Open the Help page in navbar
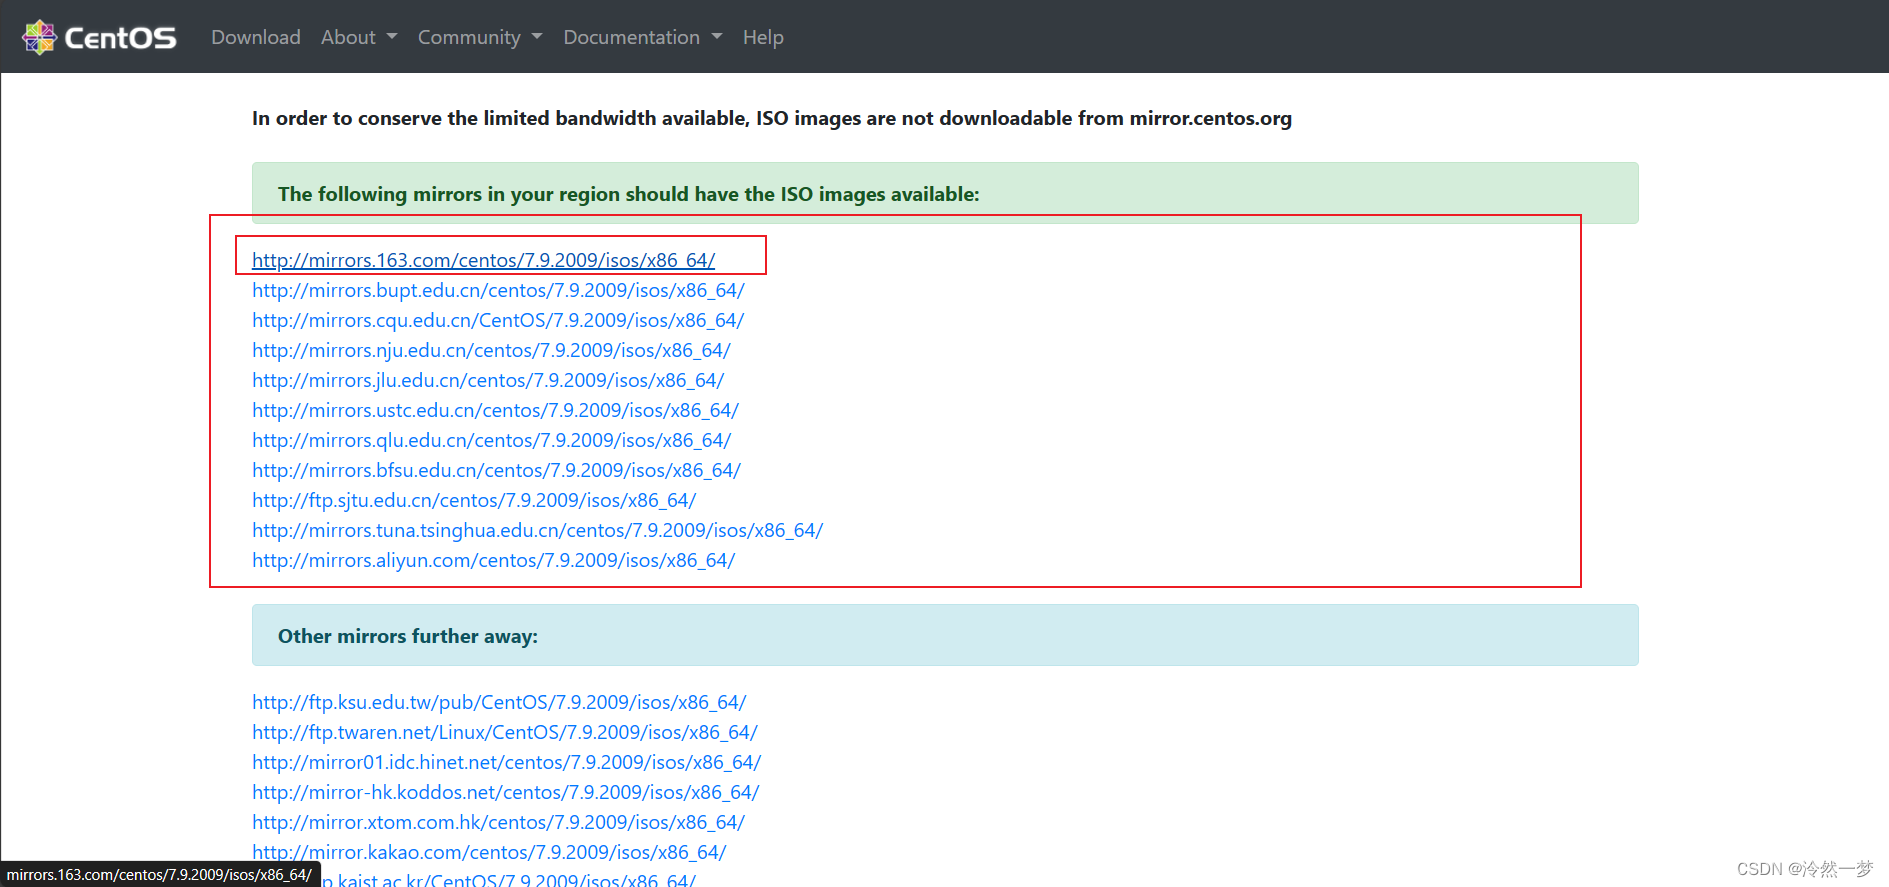Image resolution: width=1889 pixels, height=887 pixels. [763, 37]
